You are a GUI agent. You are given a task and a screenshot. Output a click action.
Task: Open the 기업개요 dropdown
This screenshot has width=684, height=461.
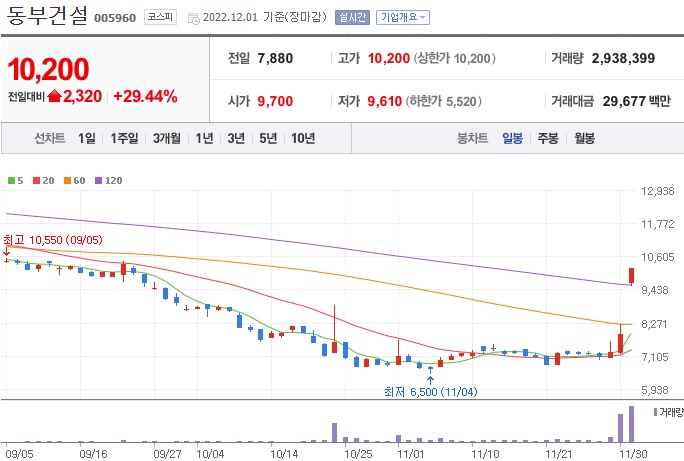pos(403,17)
